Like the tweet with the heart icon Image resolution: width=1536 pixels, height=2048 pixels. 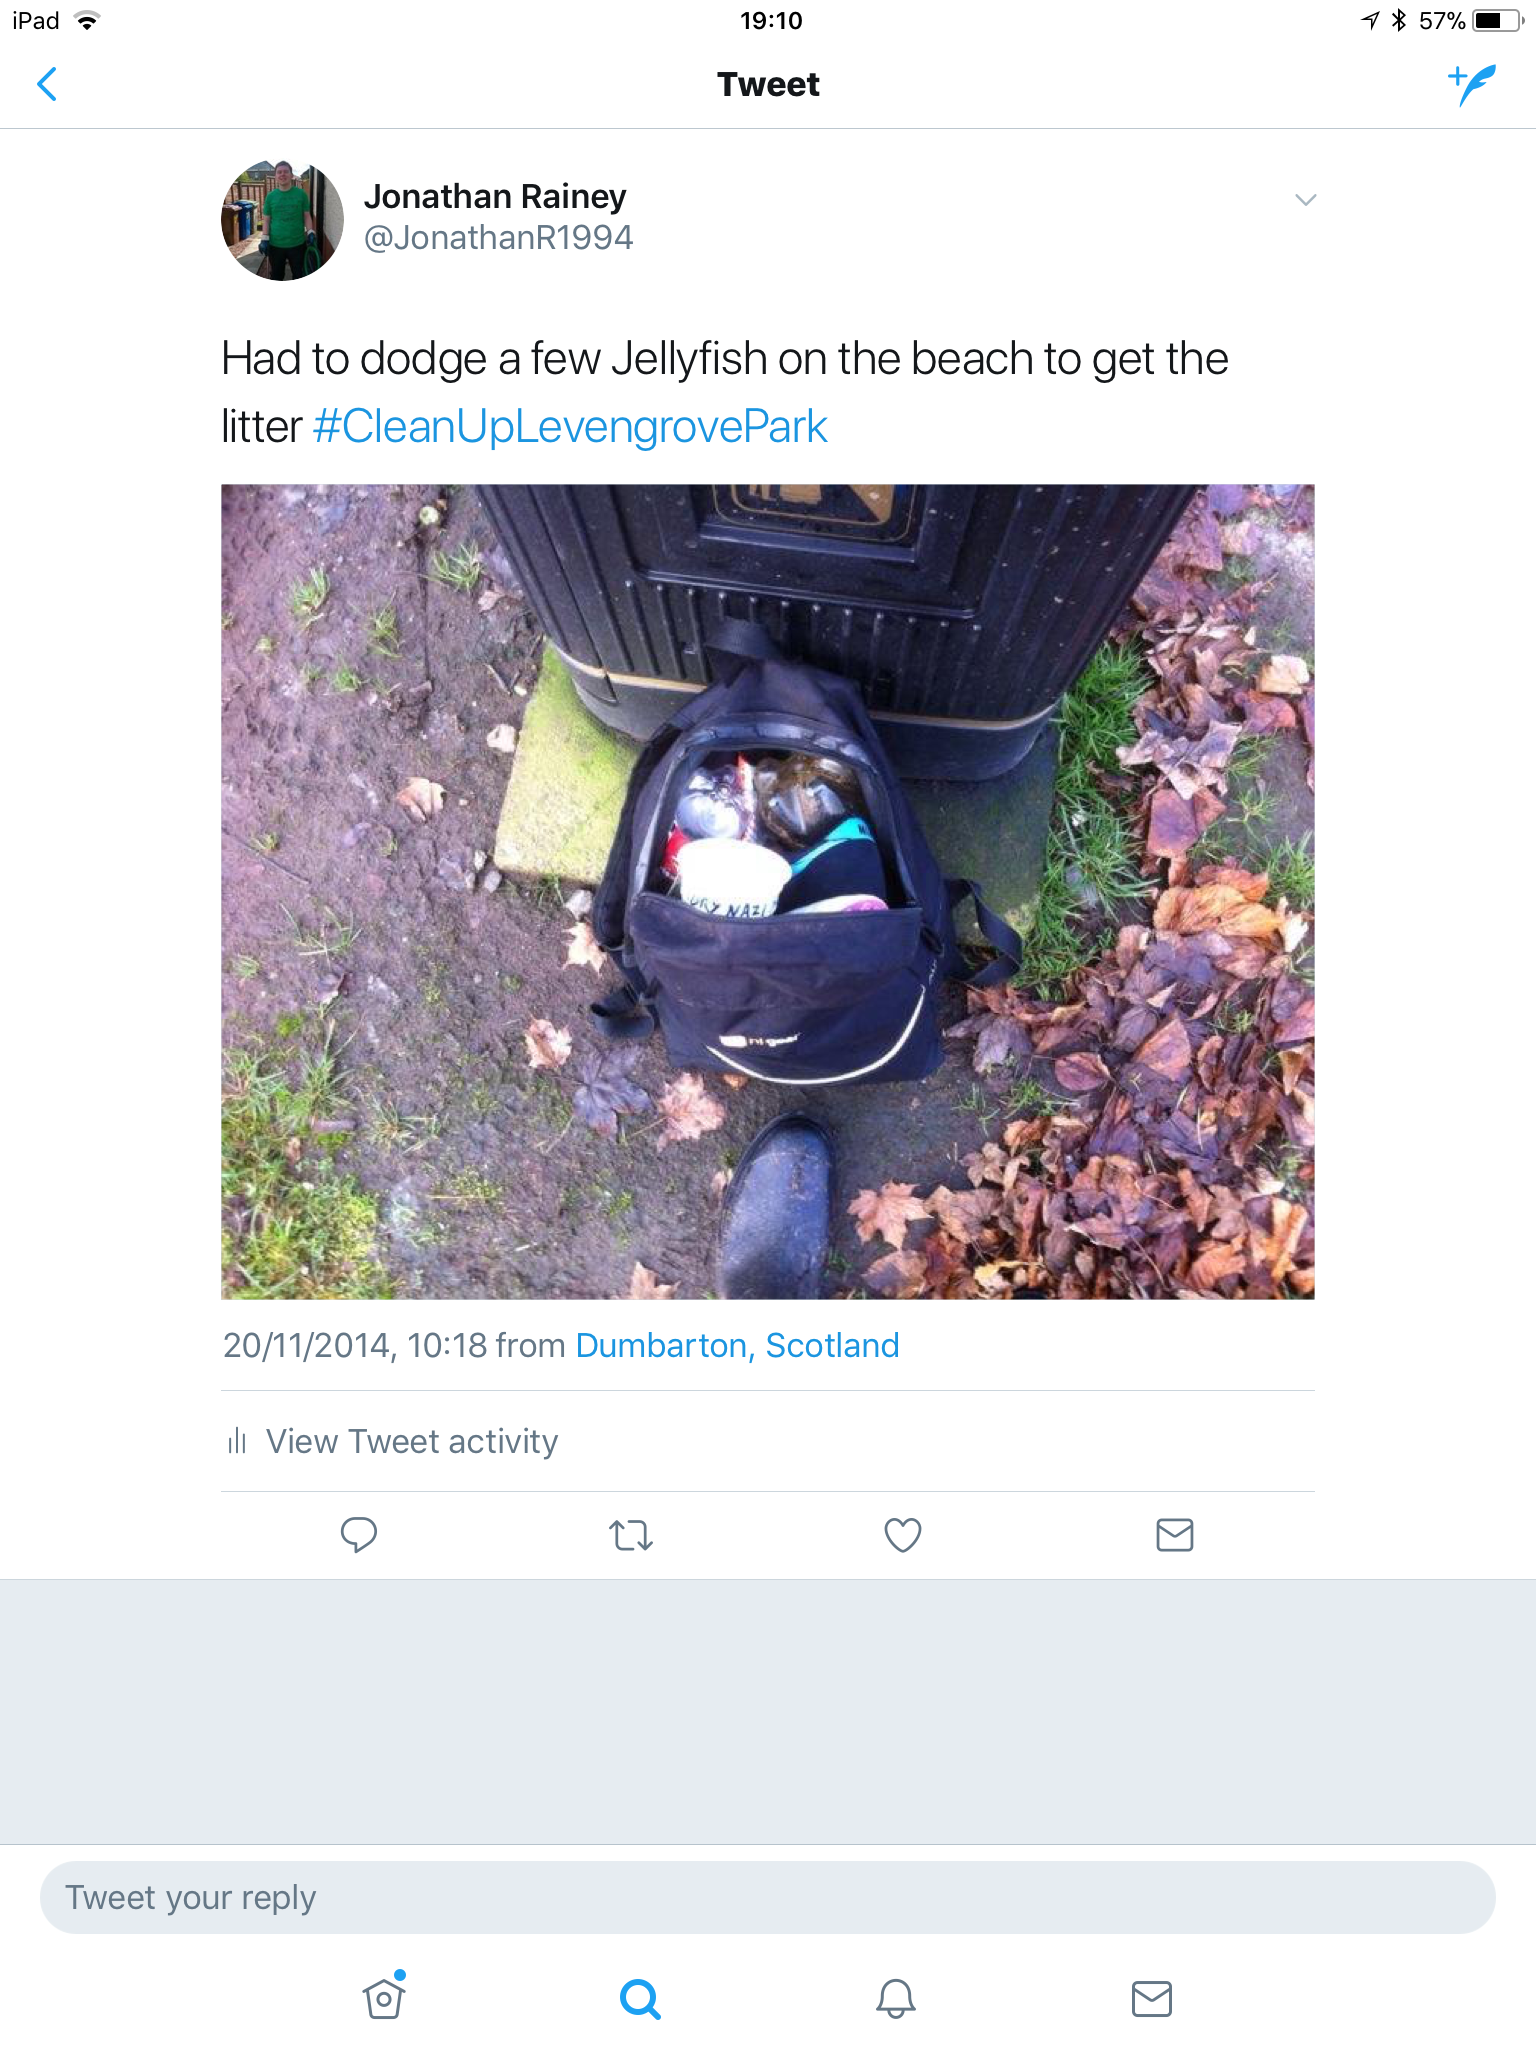(903, 1535)
